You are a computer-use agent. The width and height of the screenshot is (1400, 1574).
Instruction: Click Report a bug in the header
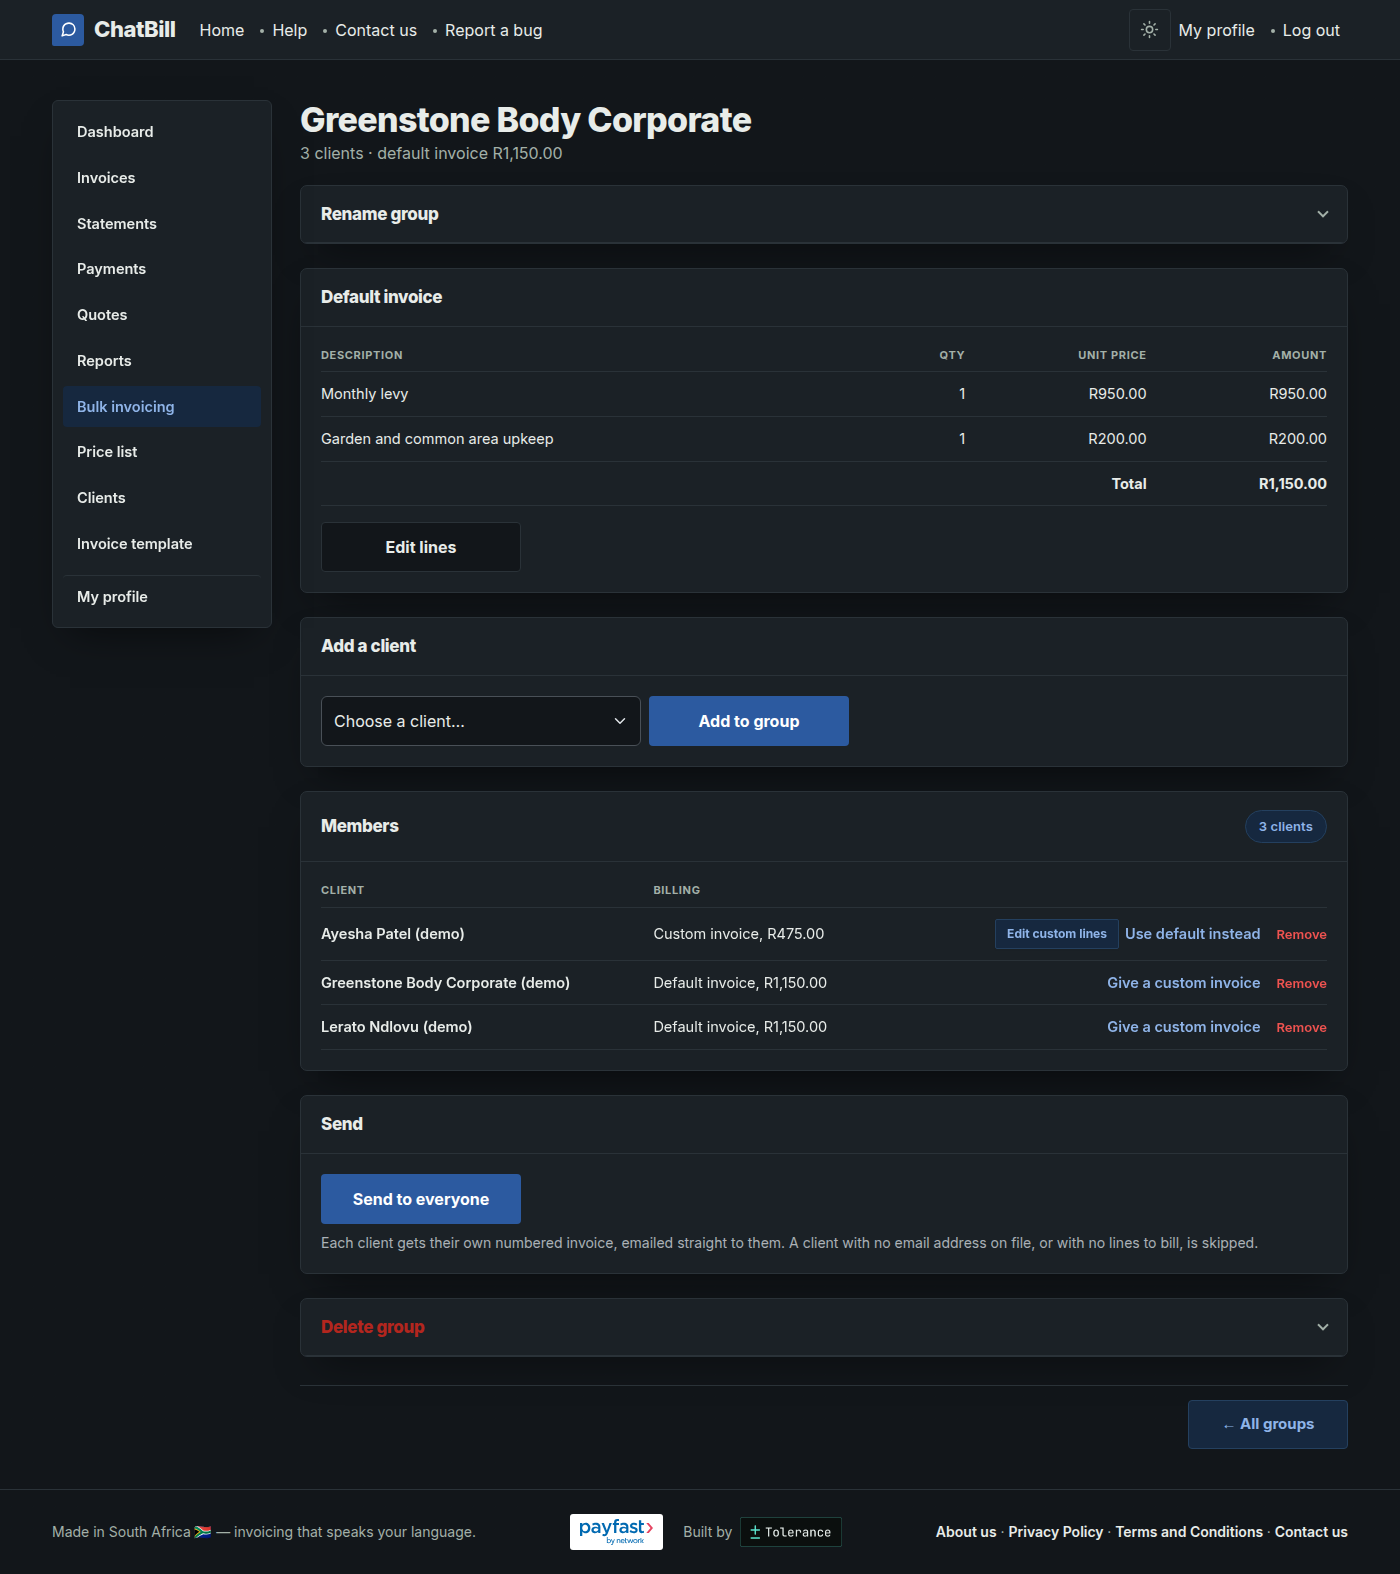[x=494, y=30]
